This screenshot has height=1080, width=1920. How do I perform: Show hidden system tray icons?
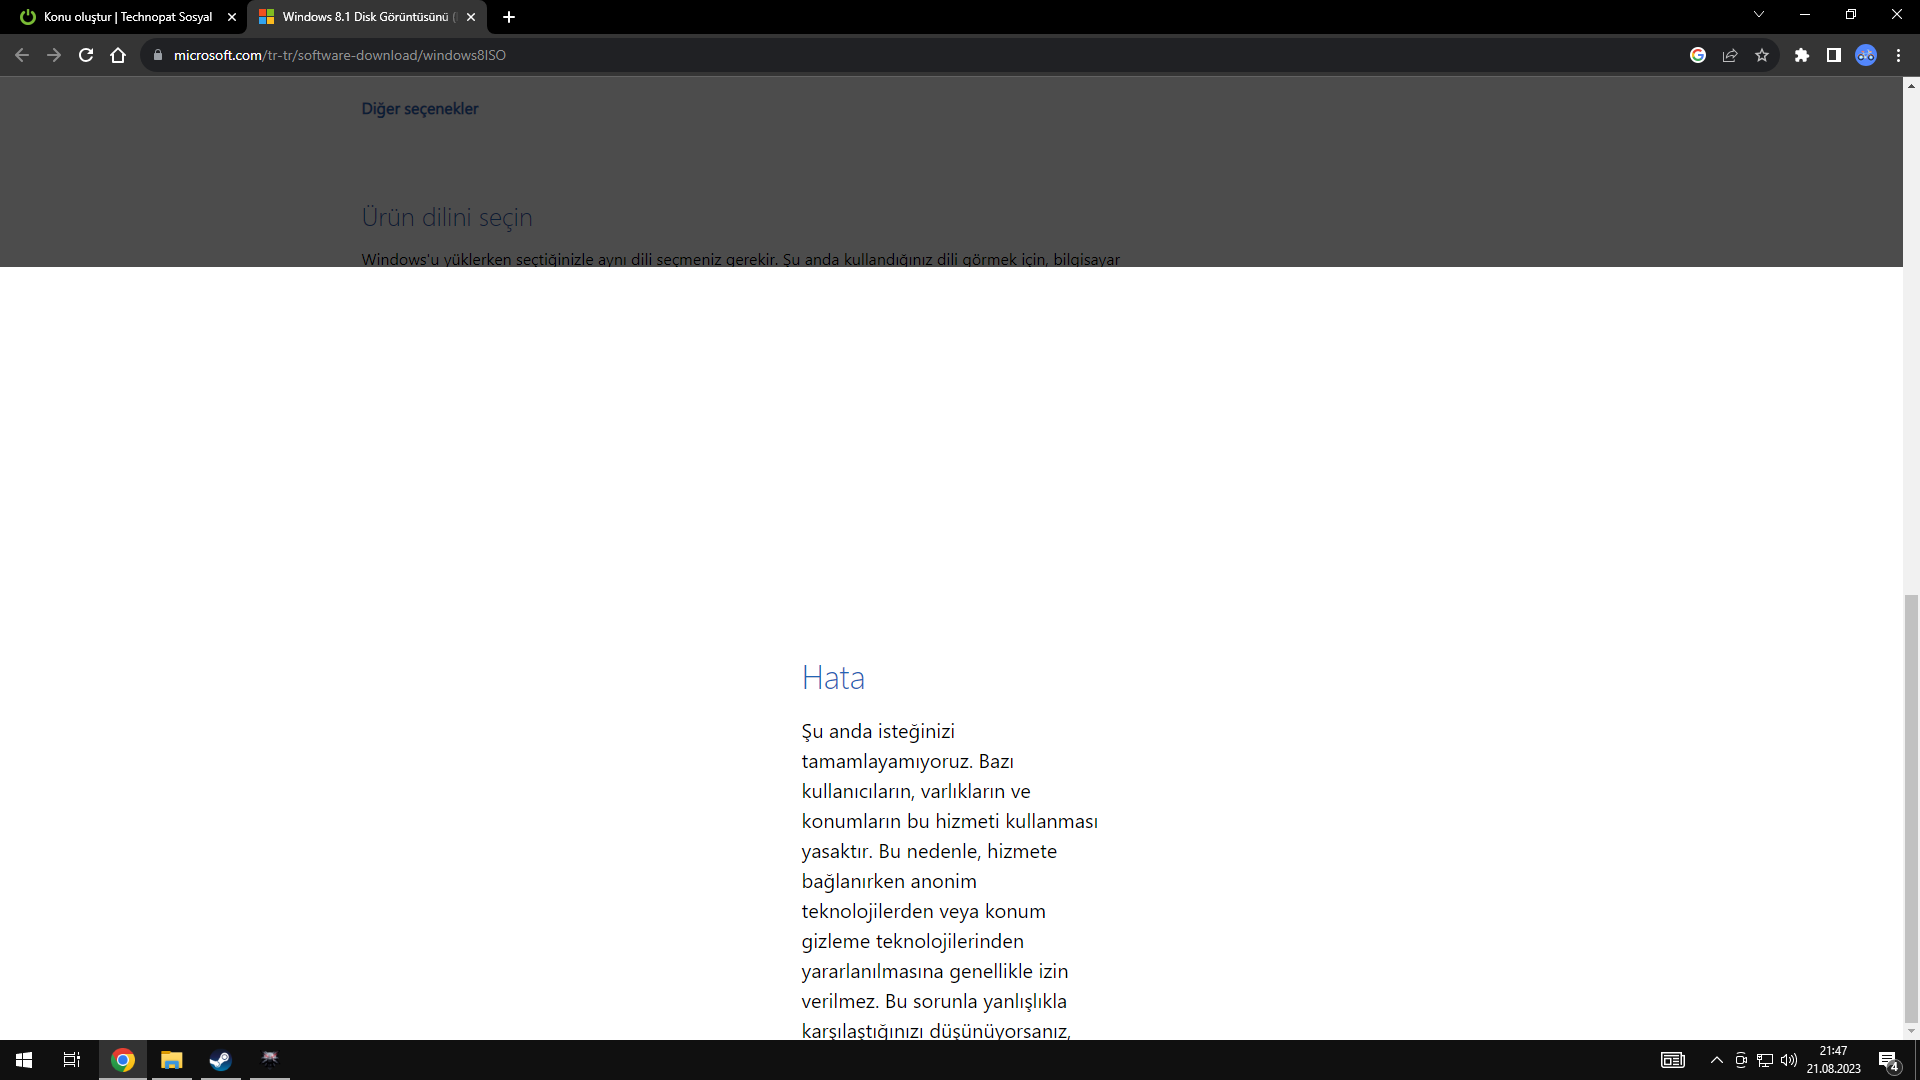pyautogui.click(x=1717, y=1060)
